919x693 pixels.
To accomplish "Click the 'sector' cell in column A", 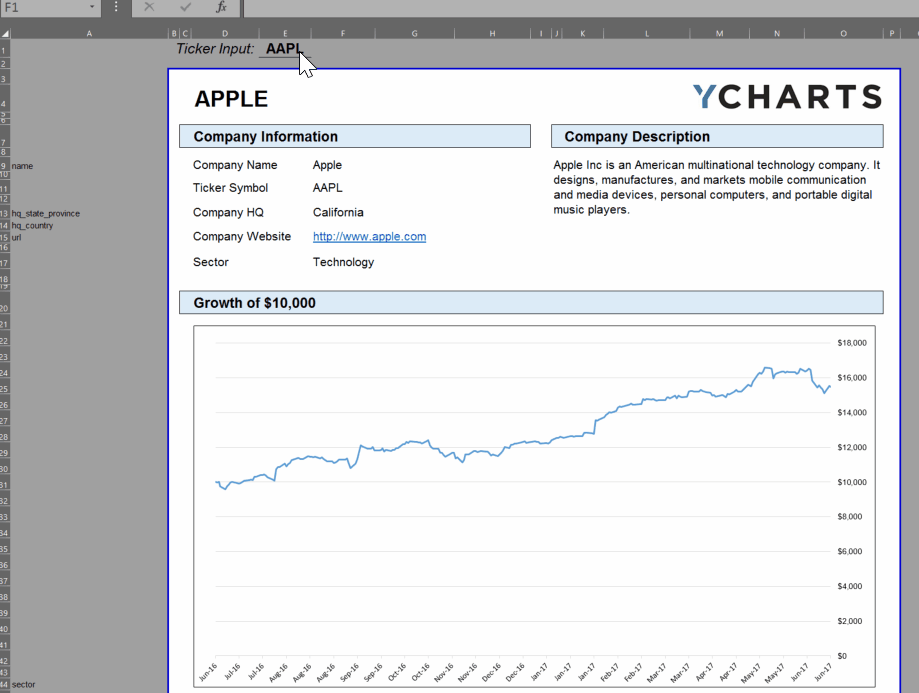I will (23, 684).
